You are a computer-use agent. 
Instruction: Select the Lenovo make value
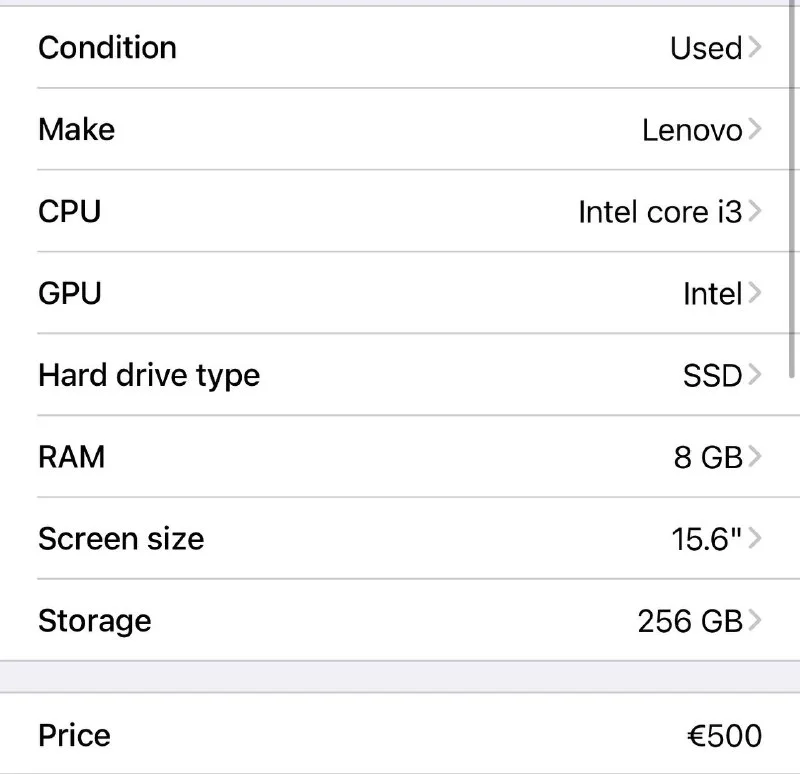coord(691,130)
